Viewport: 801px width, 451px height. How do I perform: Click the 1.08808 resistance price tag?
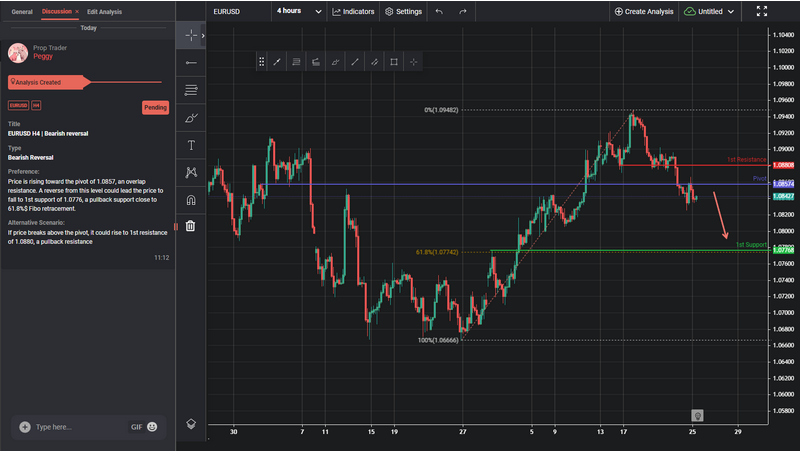coord(783,165)
